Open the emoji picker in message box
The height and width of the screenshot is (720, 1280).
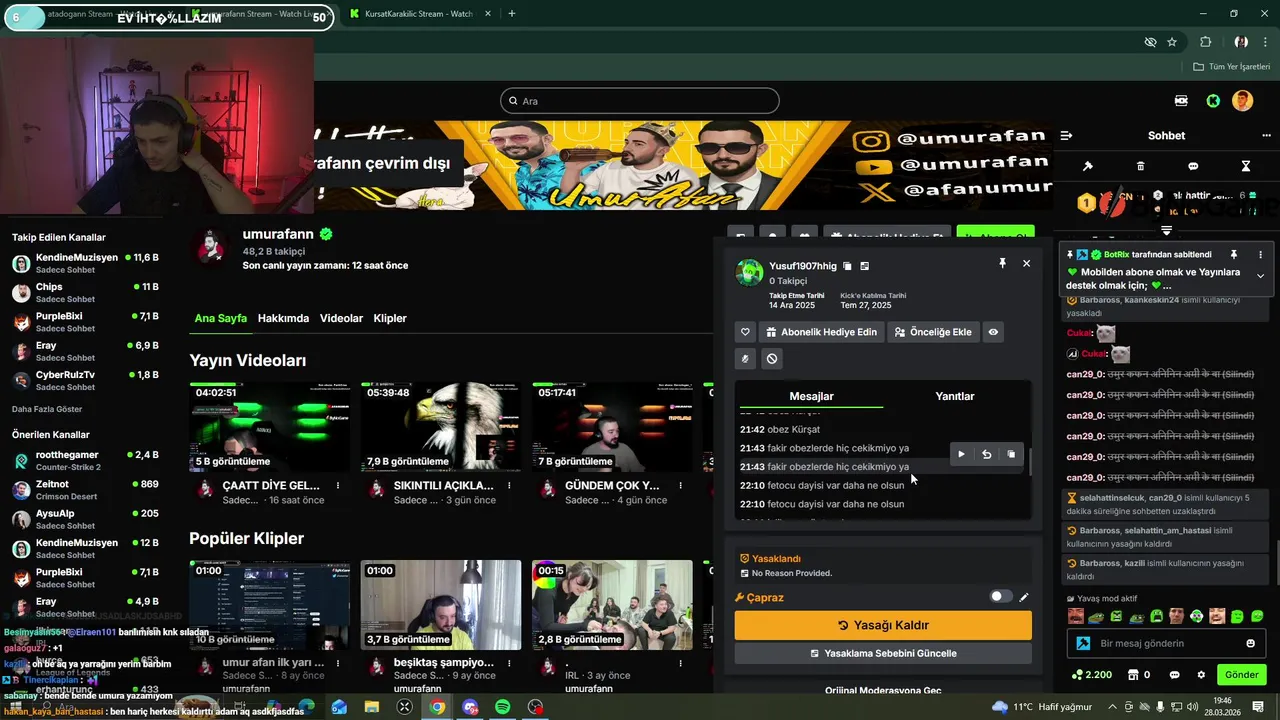pos(1250,643)
